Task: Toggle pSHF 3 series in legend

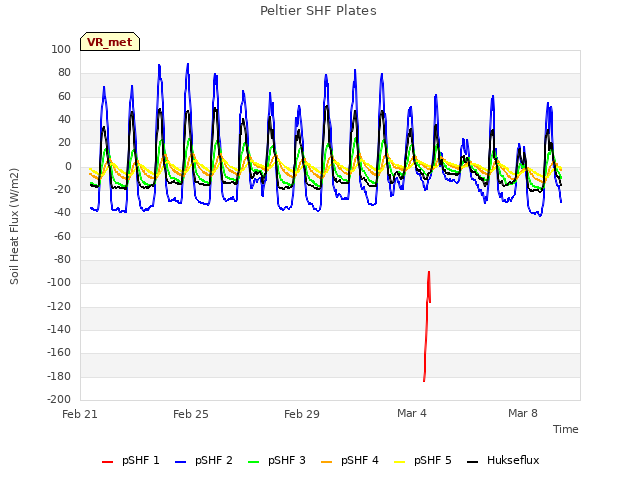Action: 277,461
